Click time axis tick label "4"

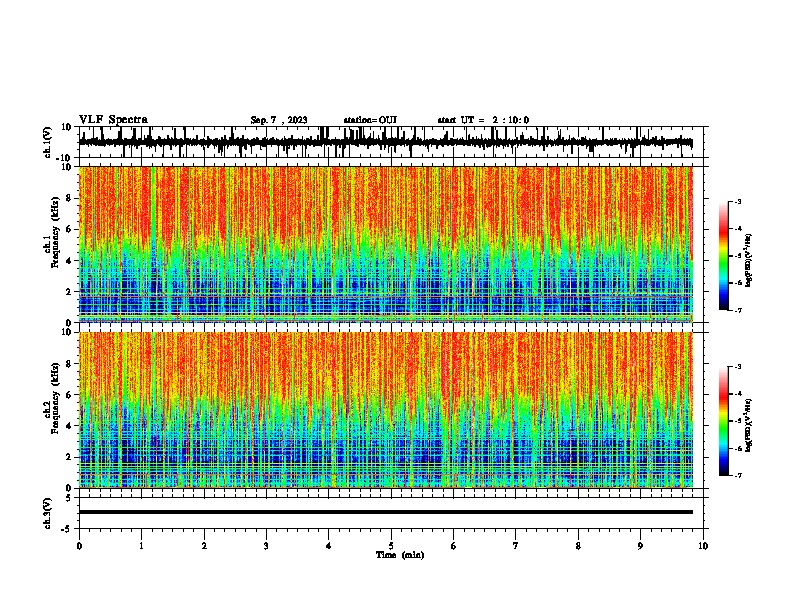[x=329, y=546]
